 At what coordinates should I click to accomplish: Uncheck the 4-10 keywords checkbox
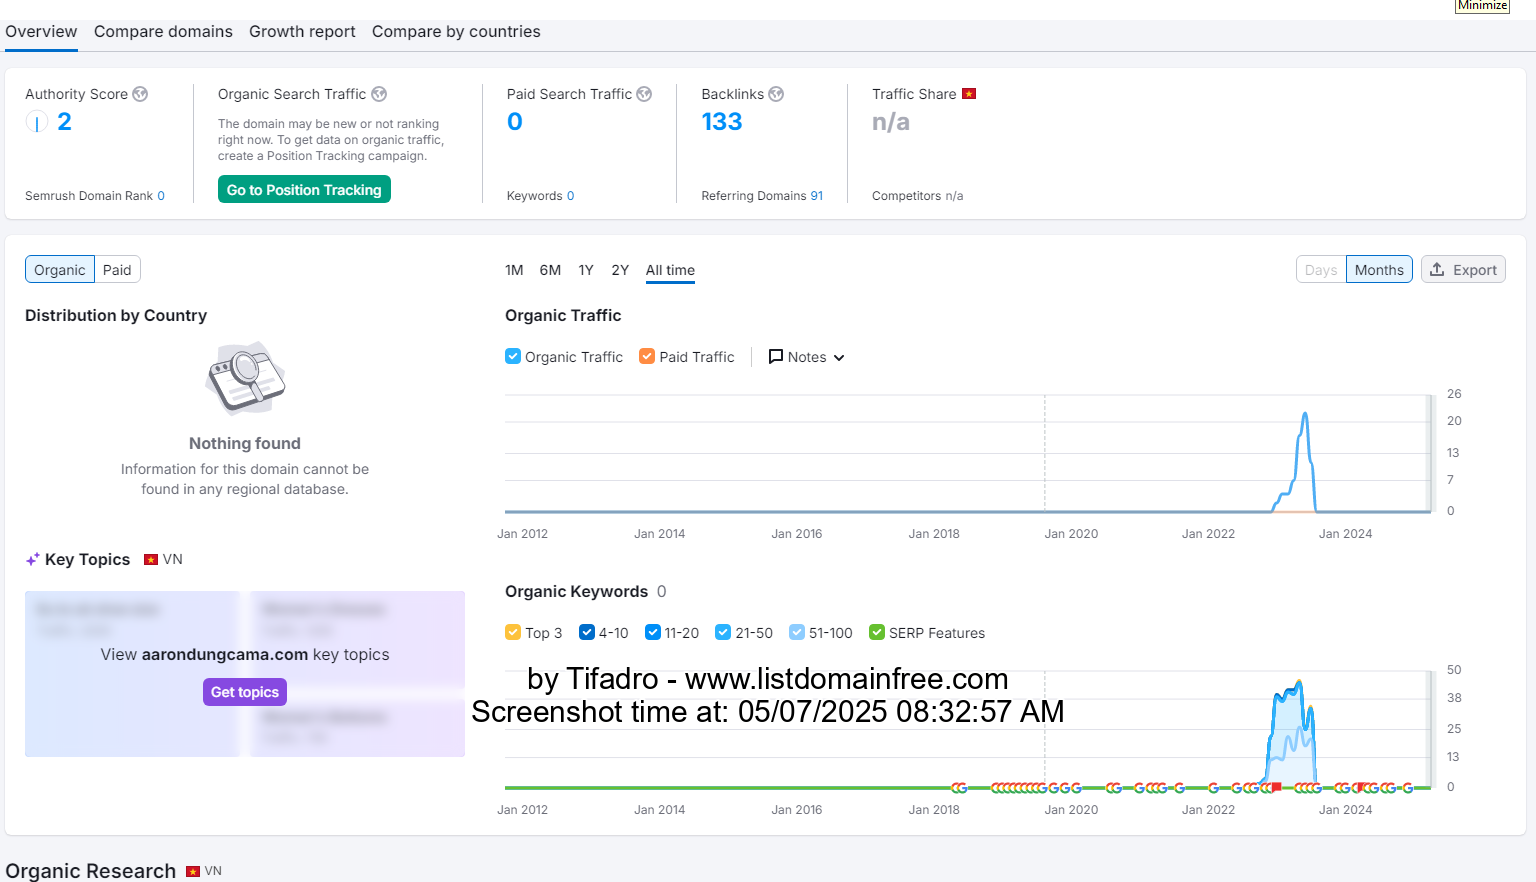(x=587, y=632)
